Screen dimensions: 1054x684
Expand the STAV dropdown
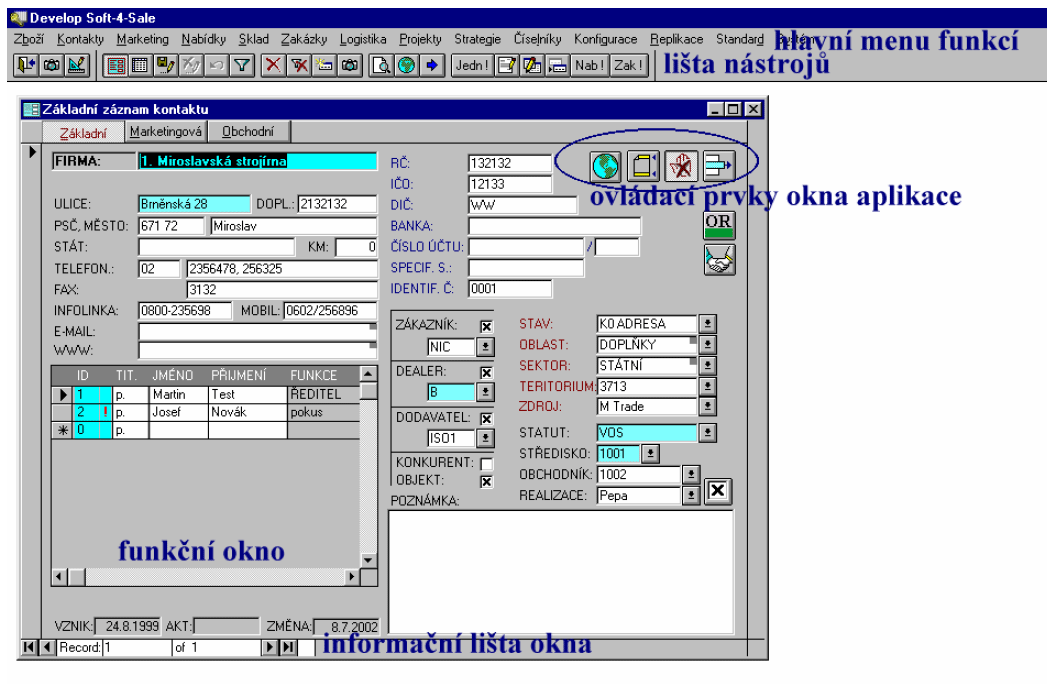(707, 324)
